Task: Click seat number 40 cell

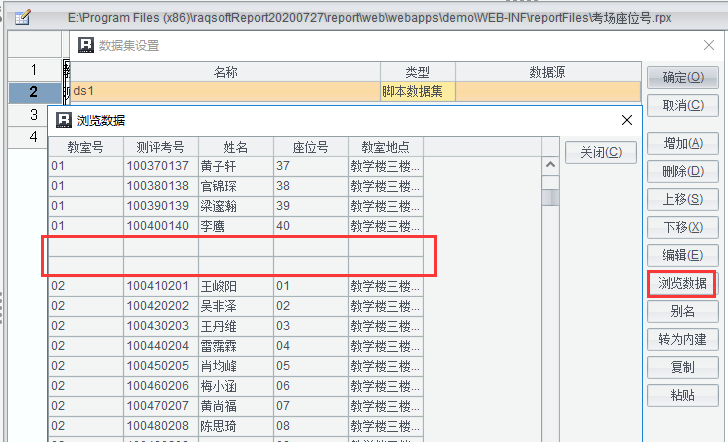Action: (x=311, y=226)
